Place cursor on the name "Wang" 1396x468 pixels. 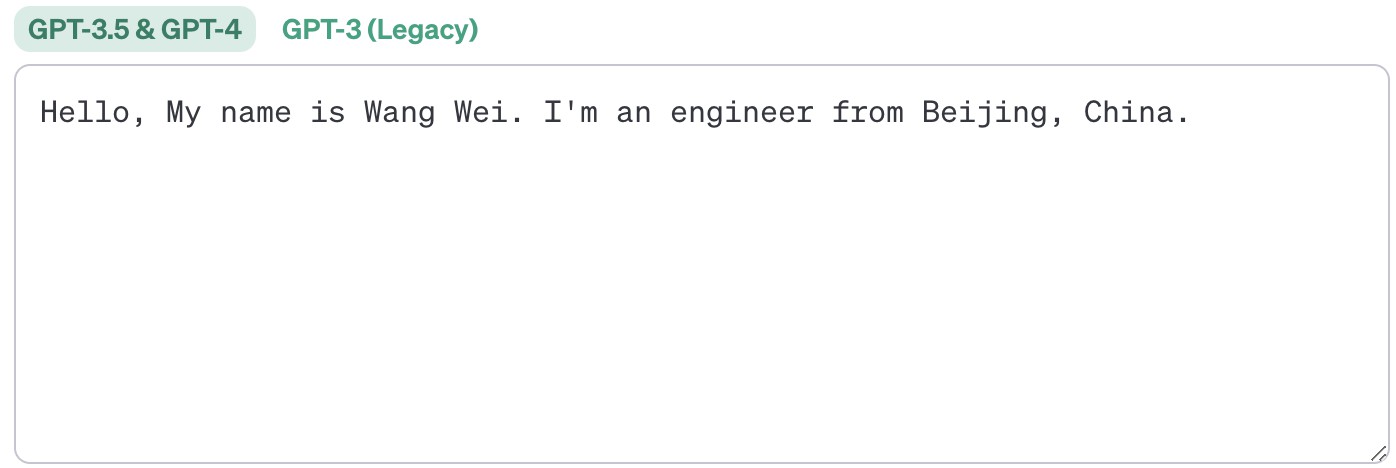pyautogui.click(x=400, y=115)
